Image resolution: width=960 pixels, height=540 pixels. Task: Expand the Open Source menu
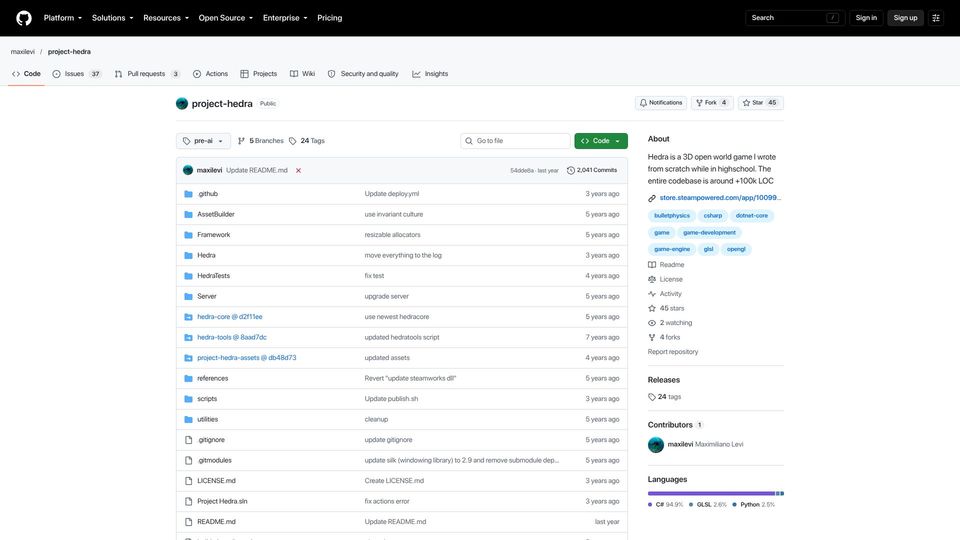tap(225, 18)
